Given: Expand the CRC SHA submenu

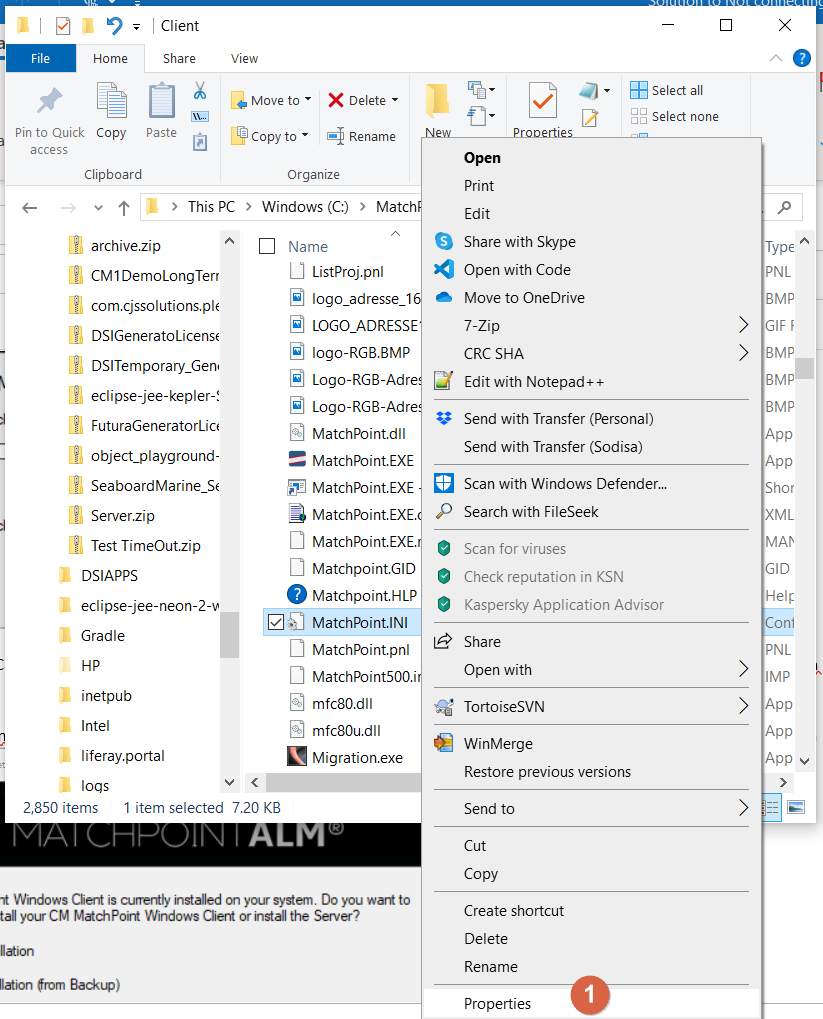Looking at the screenshot, I should [743, 353].
